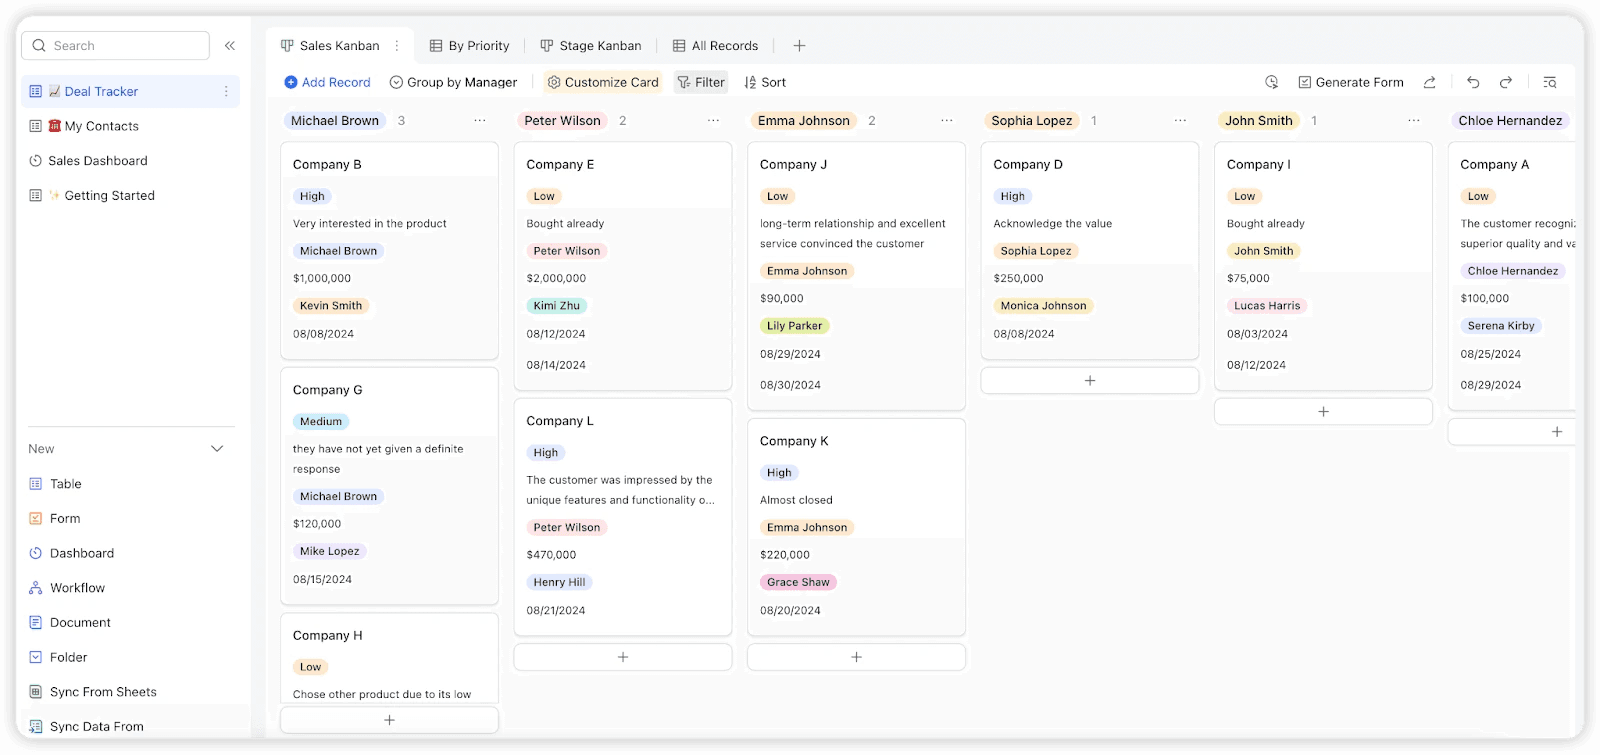
Task: Open John Smith column options dots
Action: click(x=1414, y=121)
